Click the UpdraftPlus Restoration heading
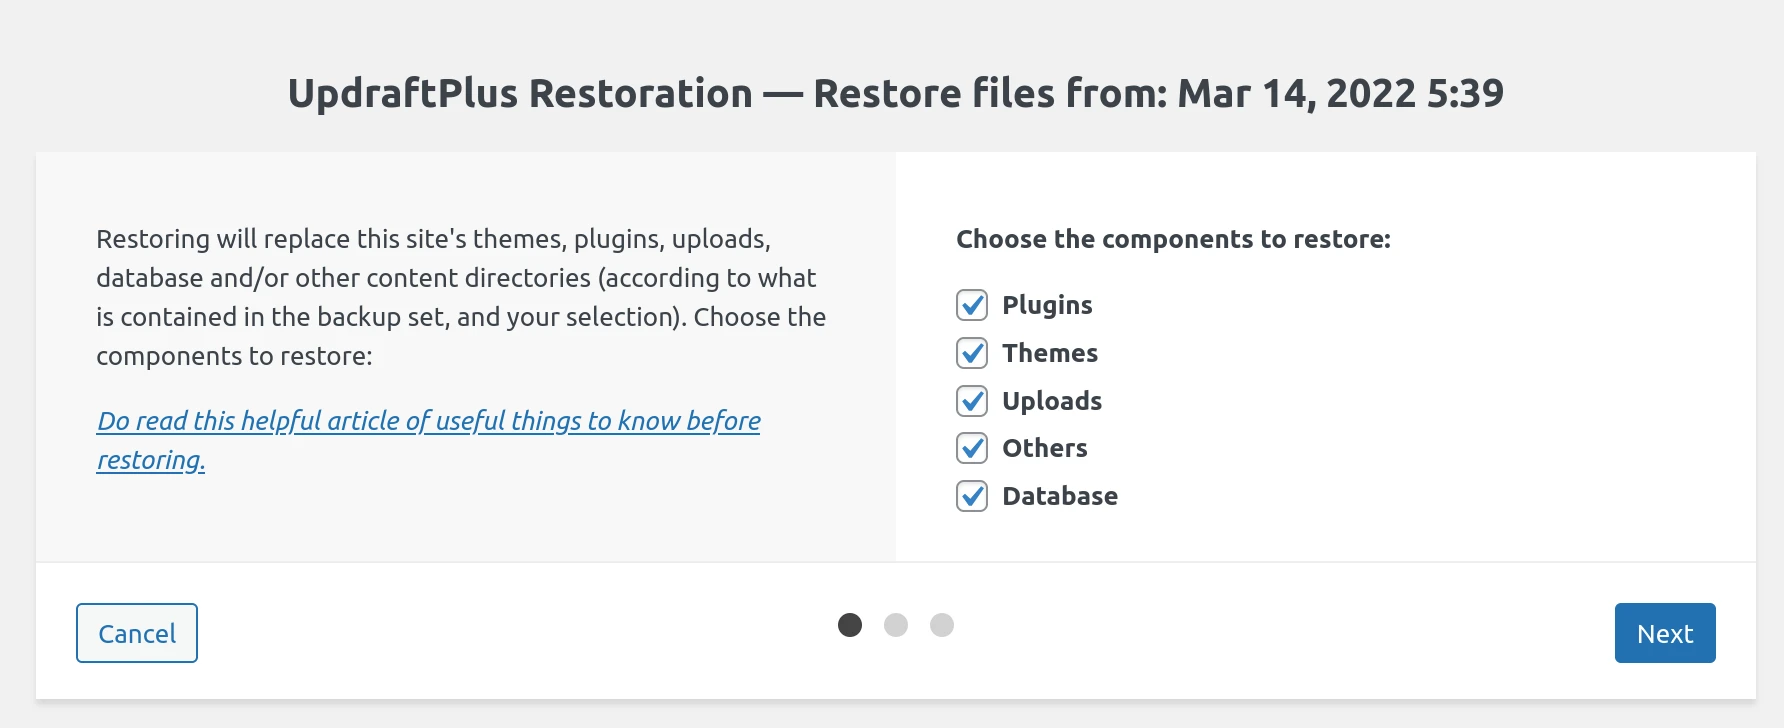The height and width of the screenshot is (728, 1784). point(893,93)
